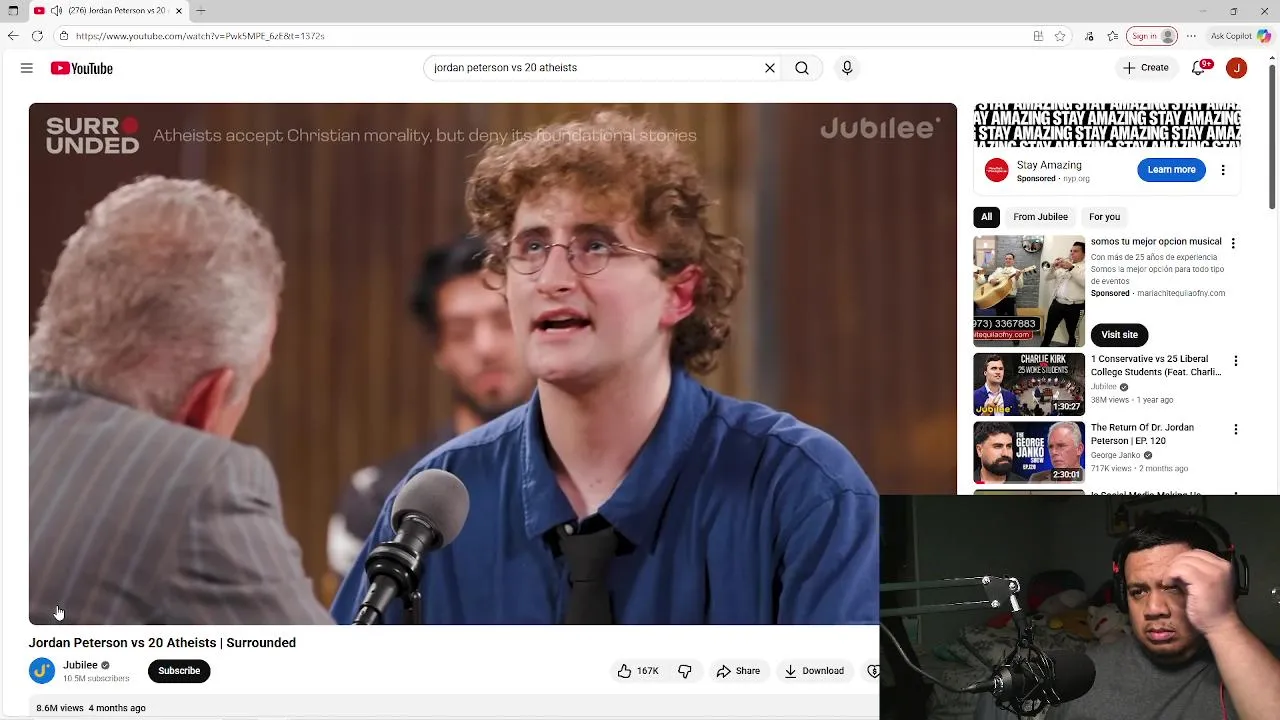1280x720 pixels.
Task: Dislike the video
Action: click(x=685, y=671)
